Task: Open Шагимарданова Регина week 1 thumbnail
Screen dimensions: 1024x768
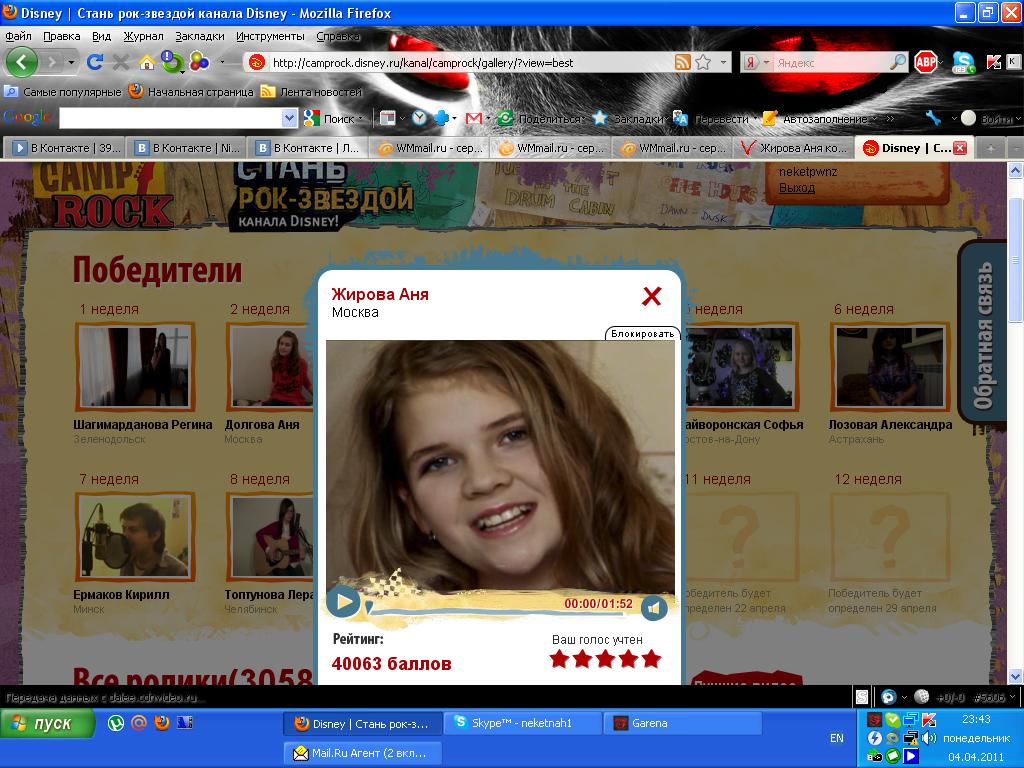Action: pyautogui.click(x=135, y=366)
